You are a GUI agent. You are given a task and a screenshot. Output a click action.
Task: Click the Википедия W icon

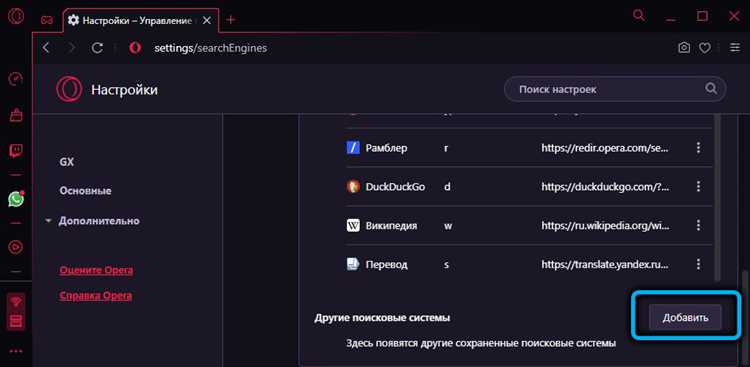pyautogui.click(x=353, y=225)
